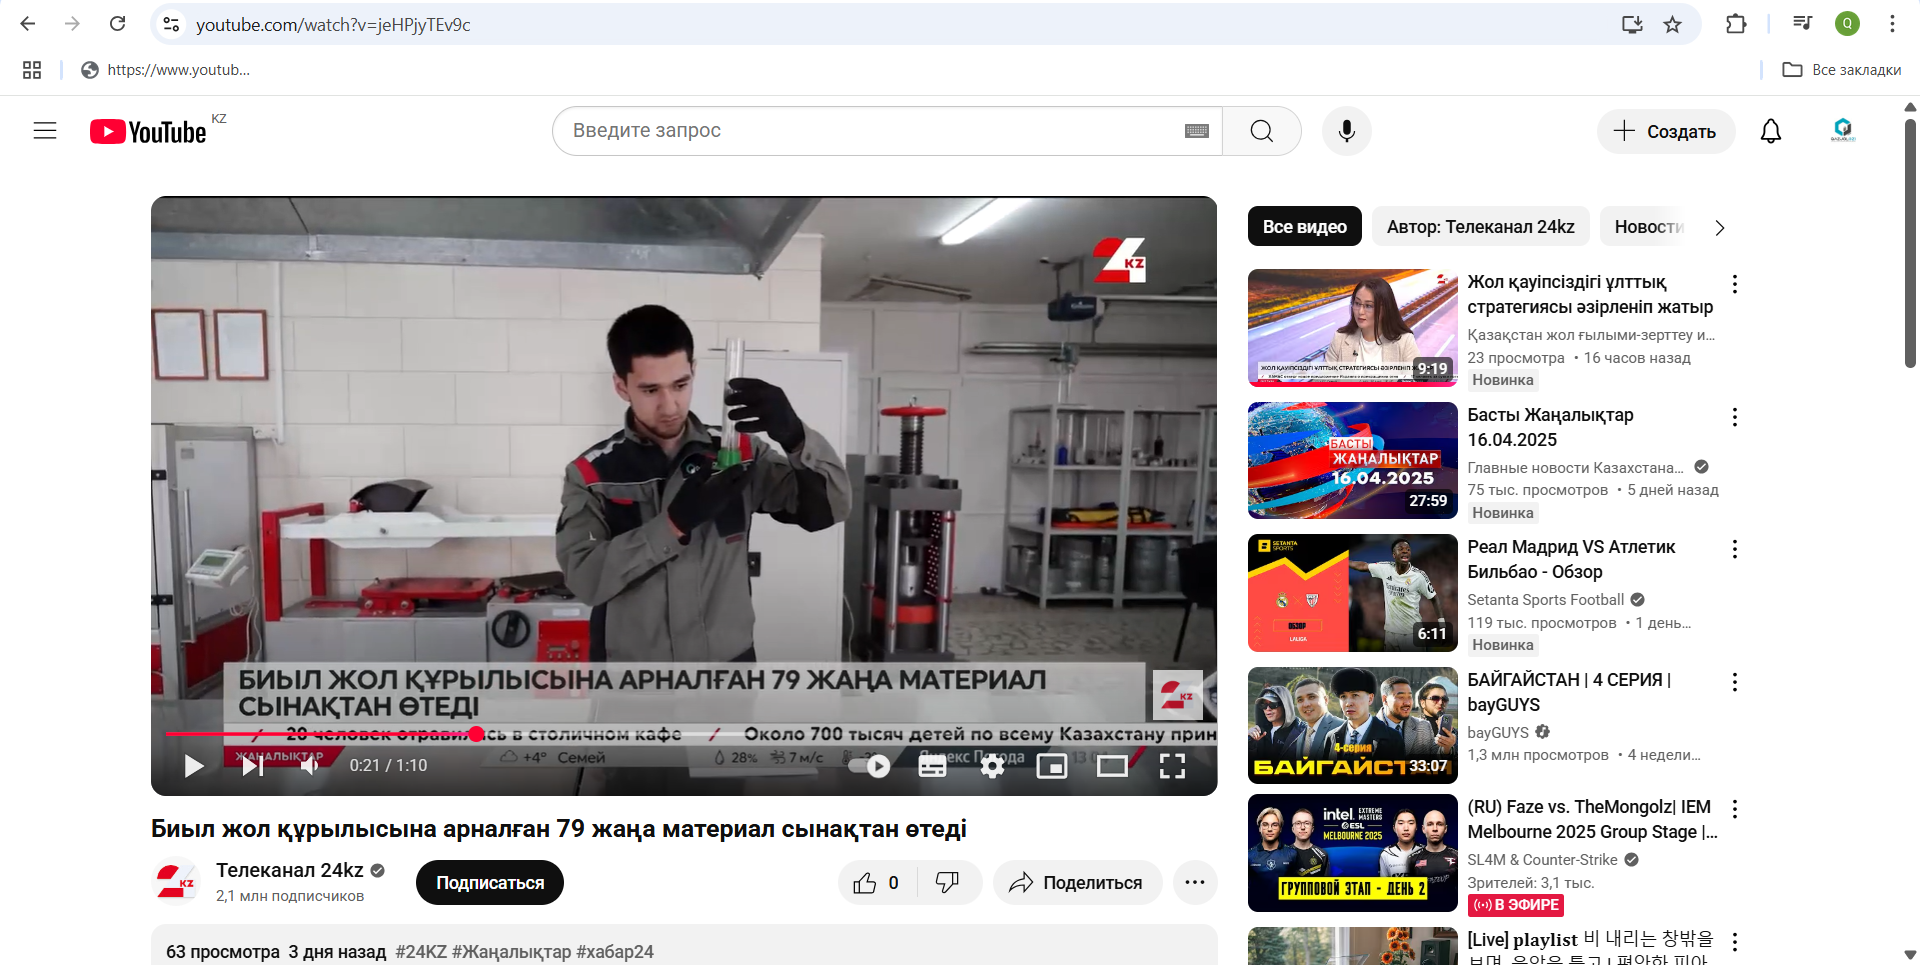Click the #хабар24 hashtag

tap(615, 952)
